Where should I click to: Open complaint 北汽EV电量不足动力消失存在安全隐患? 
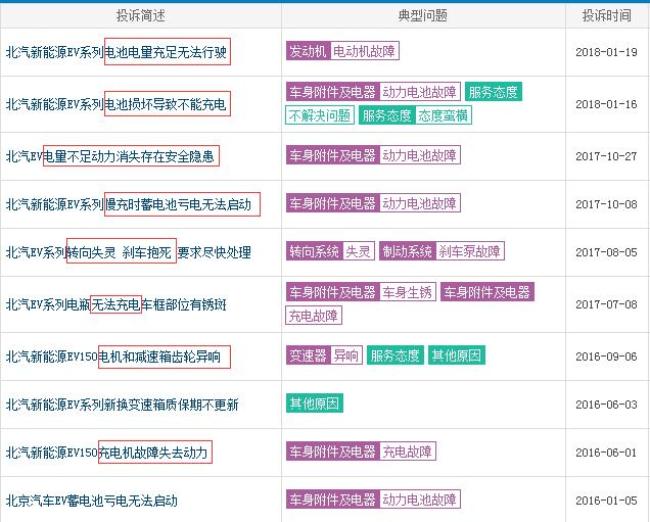(x=110, y=156)
